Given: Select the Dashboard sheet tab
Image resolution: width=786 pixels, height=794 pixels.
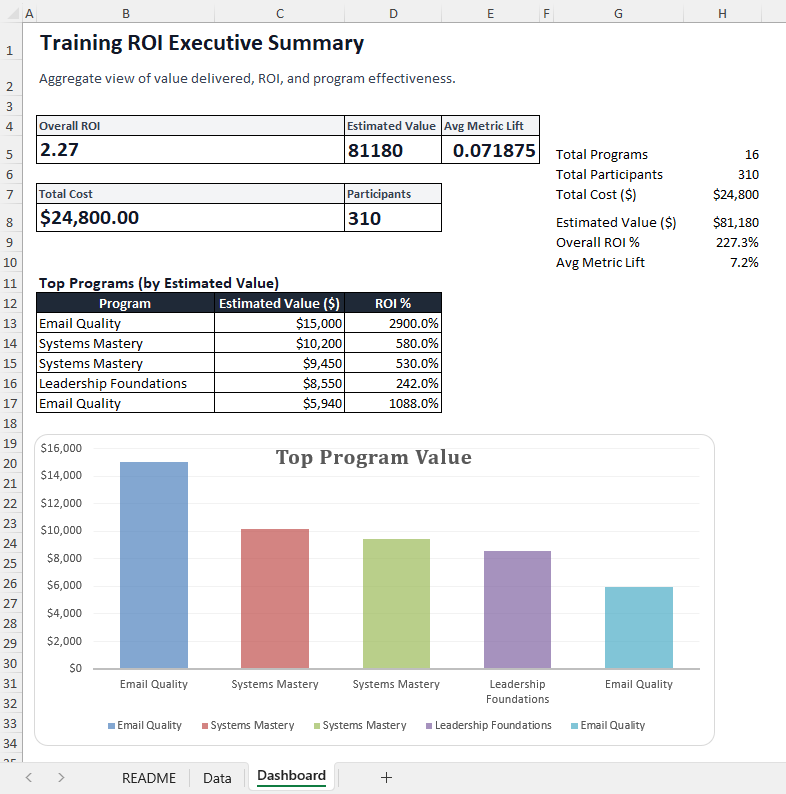Looking at the screenshot, I should (x=291, y=776).
